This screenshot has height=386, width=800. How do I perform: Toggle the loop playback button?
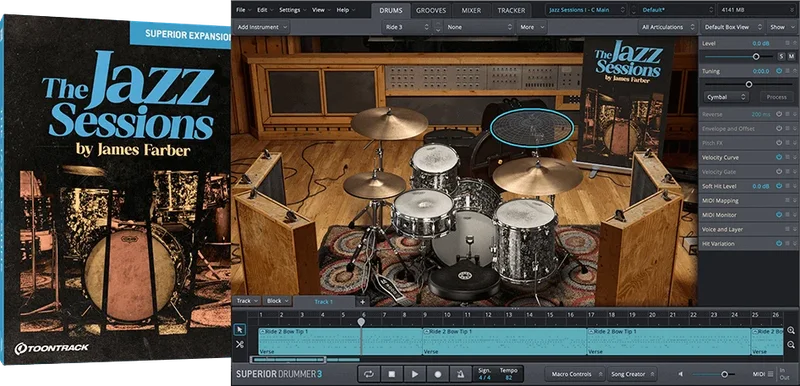[x=368, y=374]
